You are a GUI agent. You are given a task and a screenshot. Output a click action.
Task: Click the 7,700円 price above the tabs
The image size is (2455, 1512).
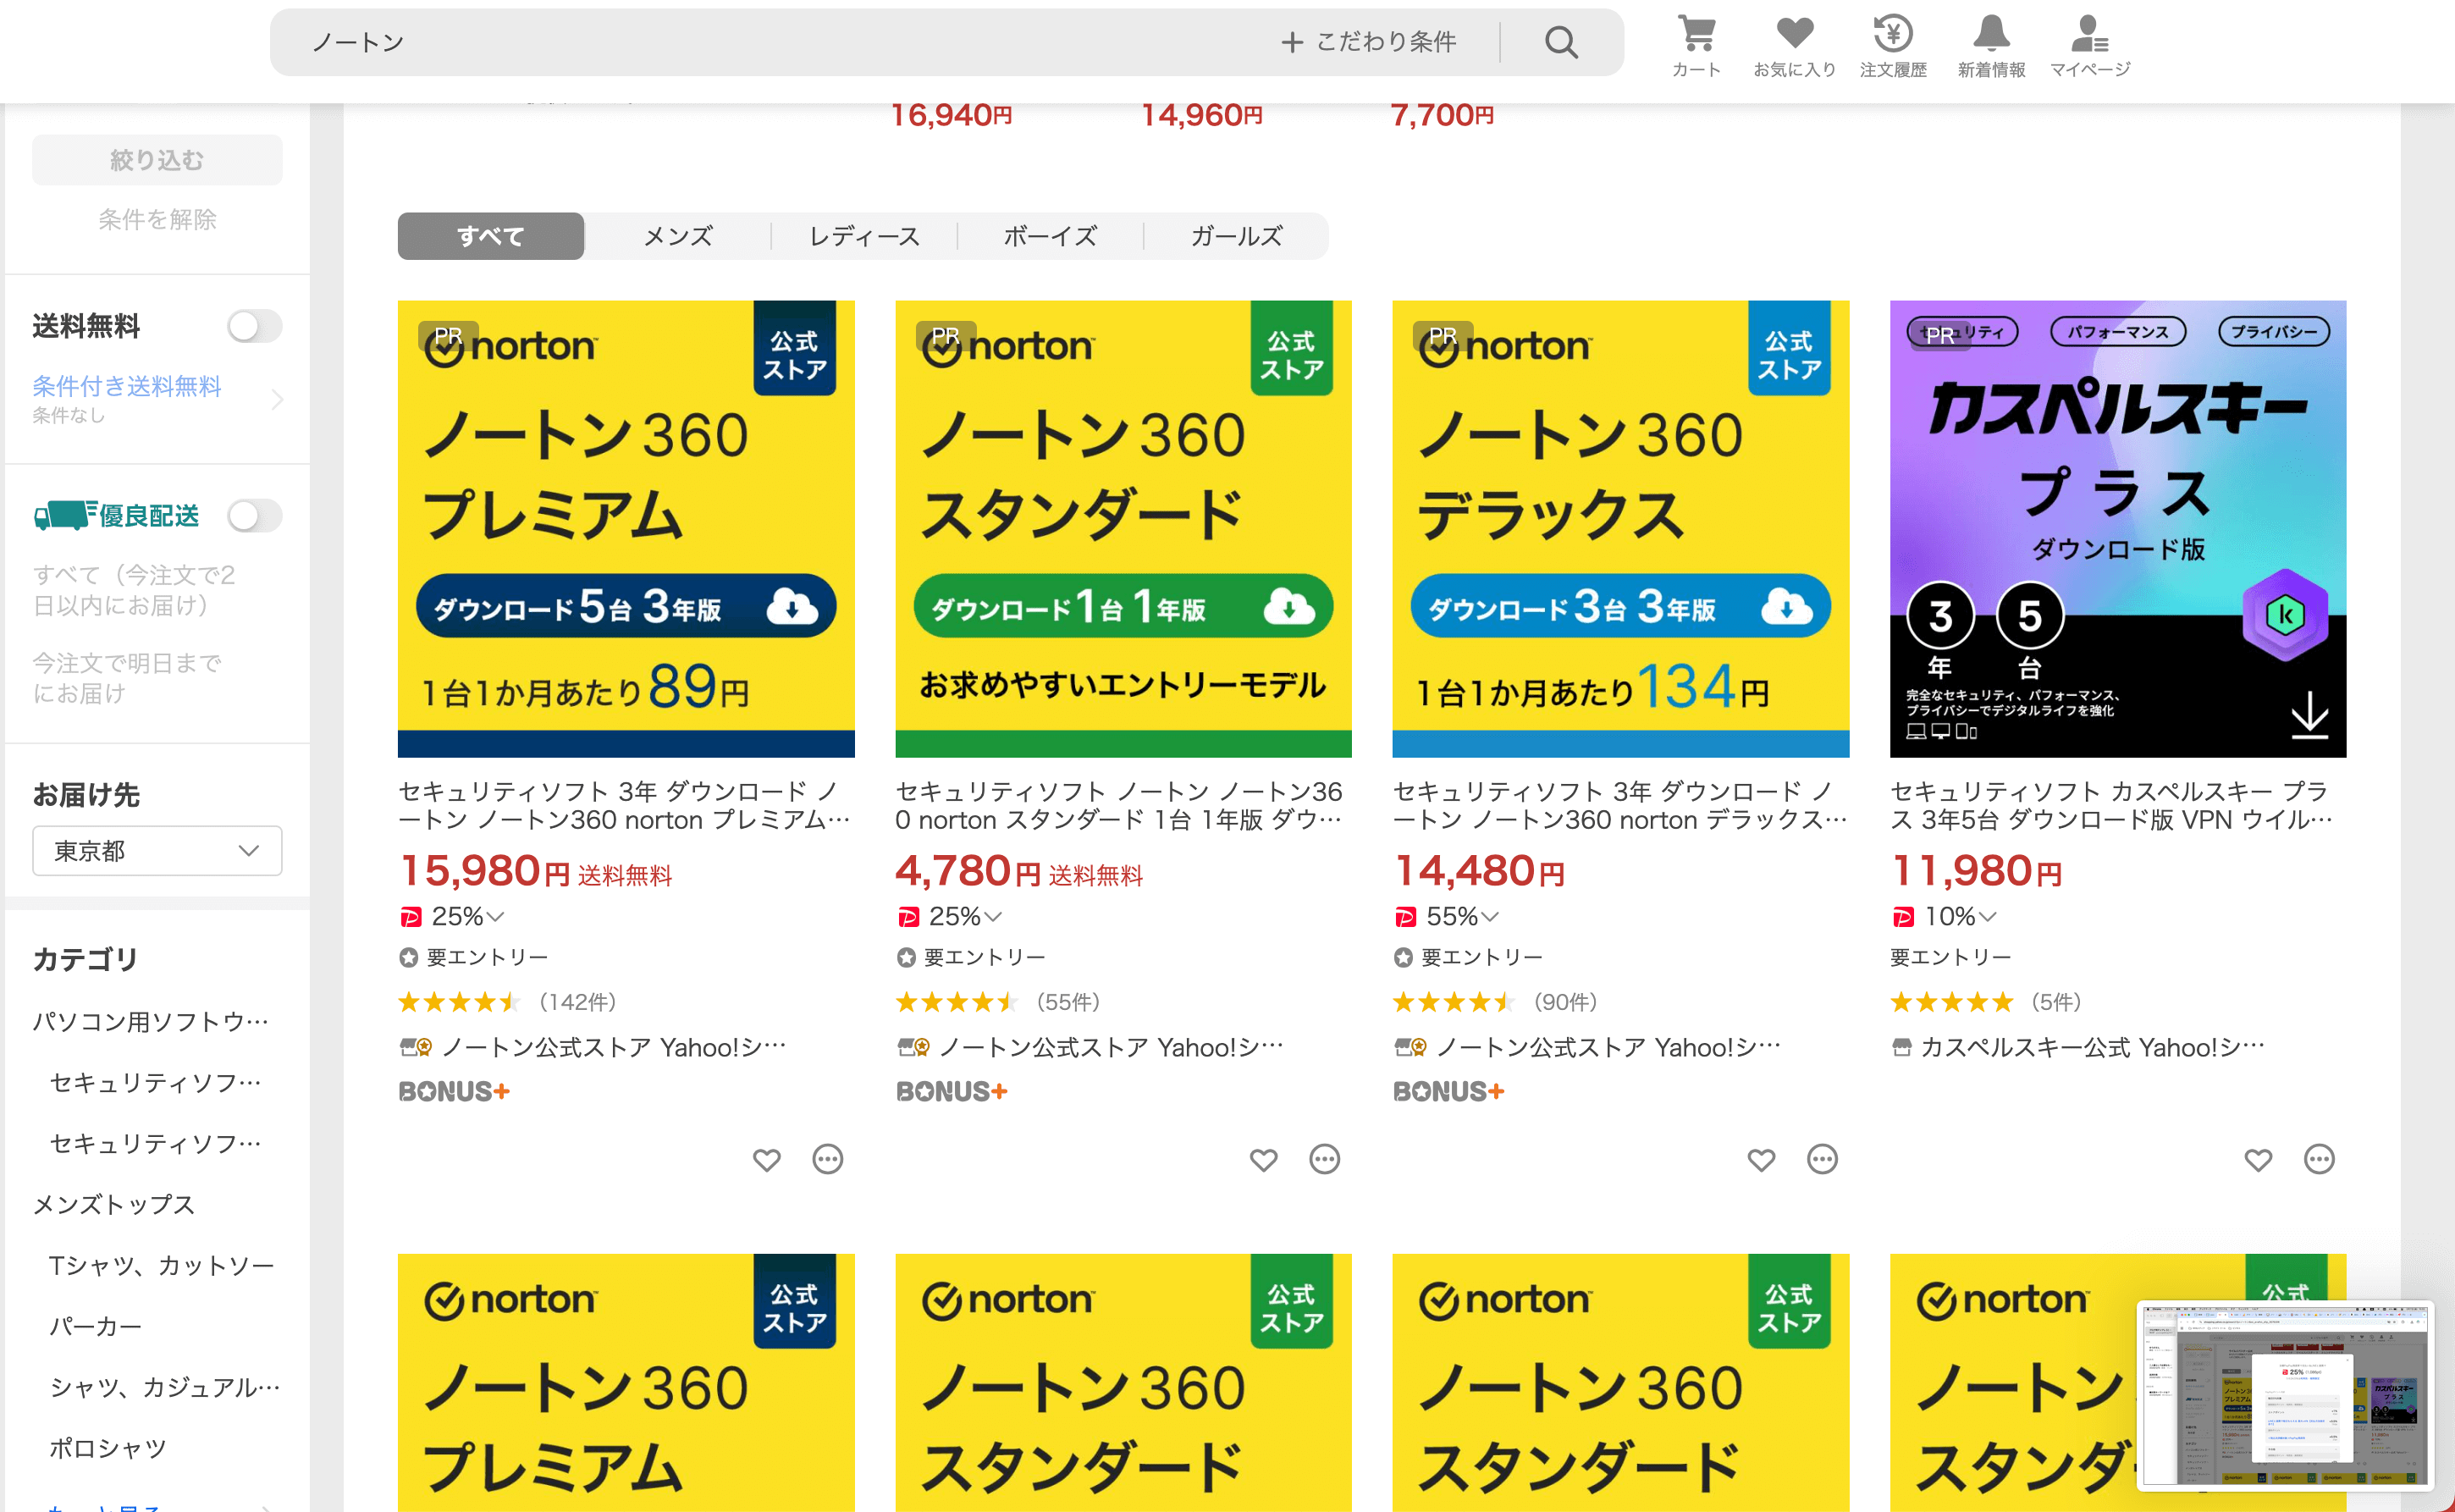click(1442, 116)
